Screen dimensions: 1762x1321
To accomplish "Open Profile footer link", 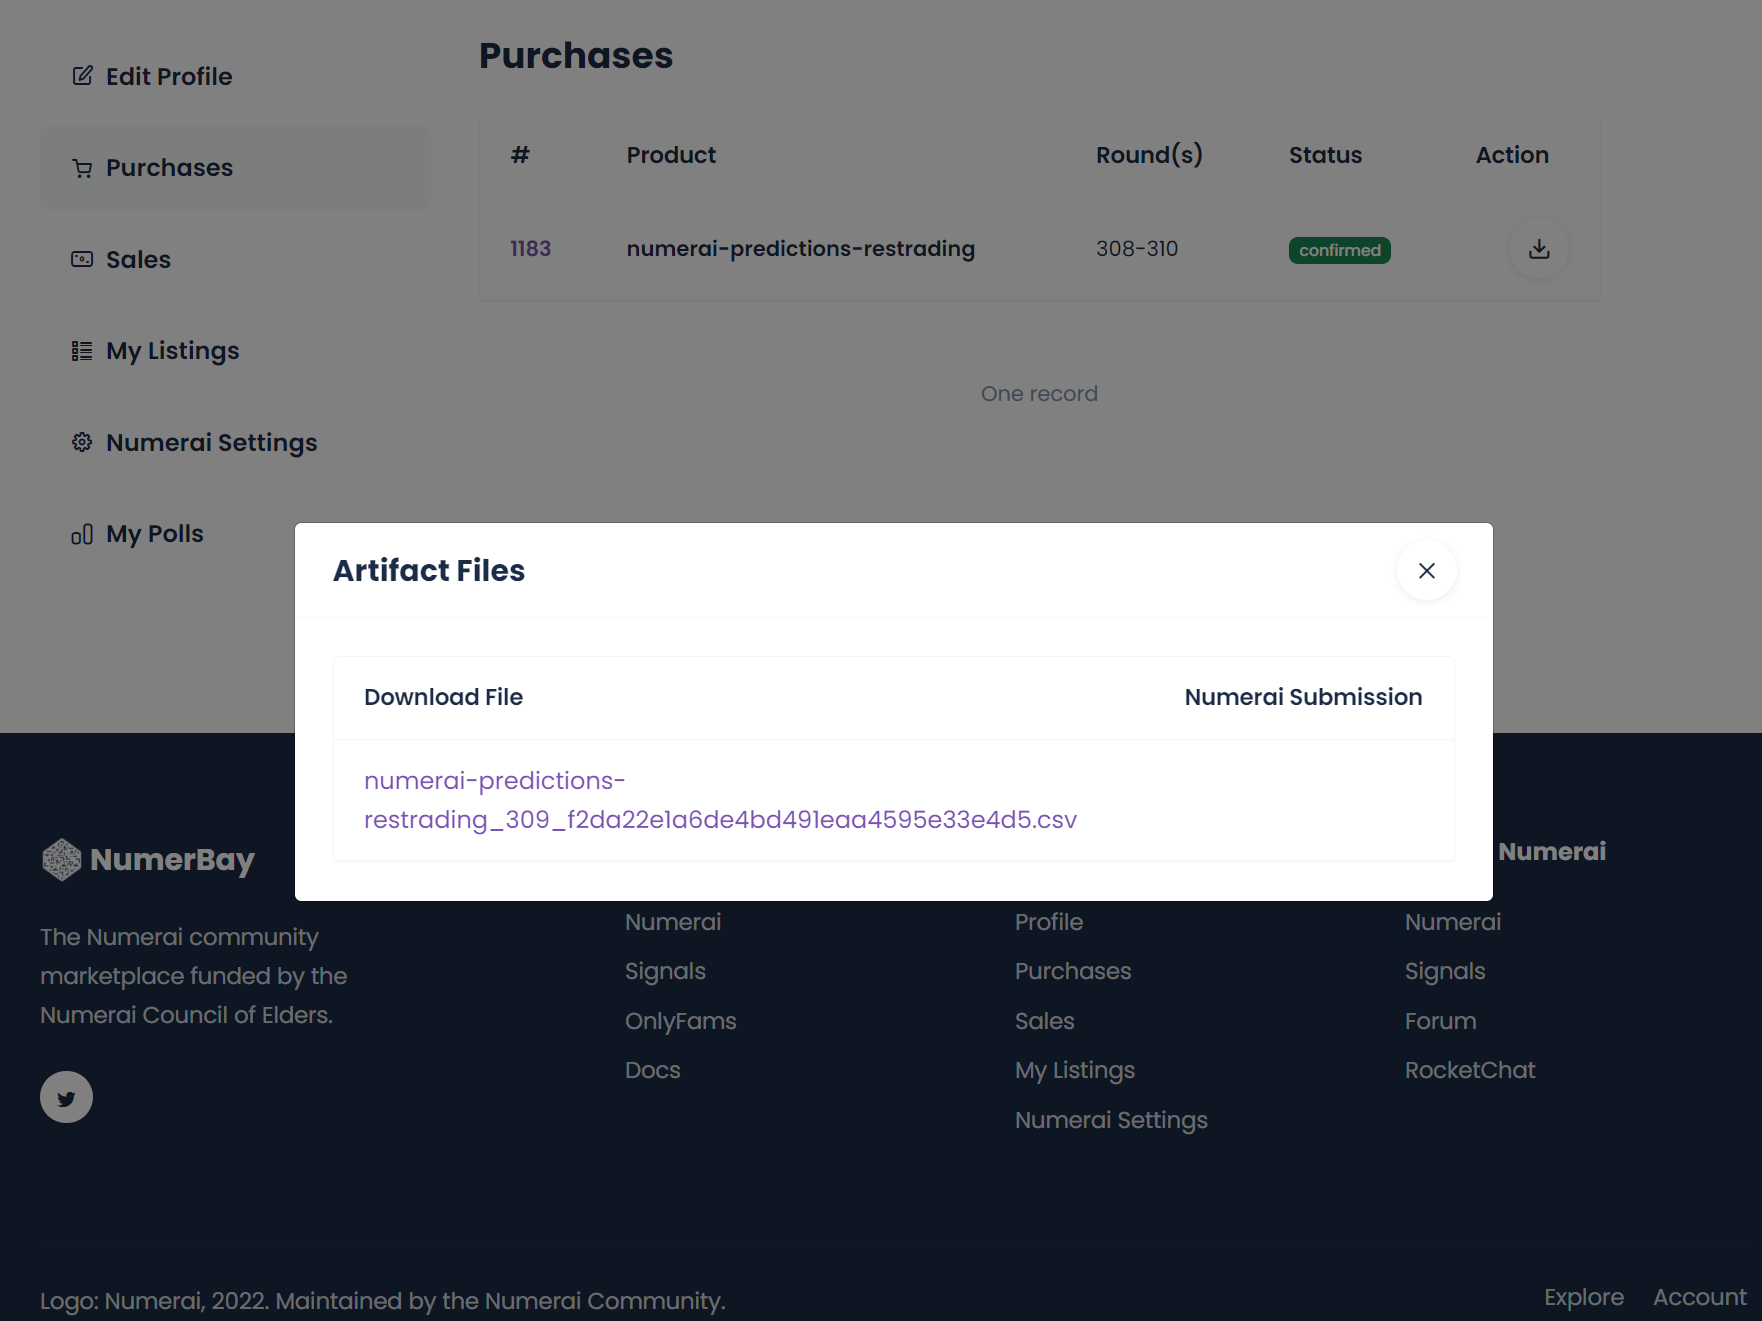I will (x=1049, y=922).
